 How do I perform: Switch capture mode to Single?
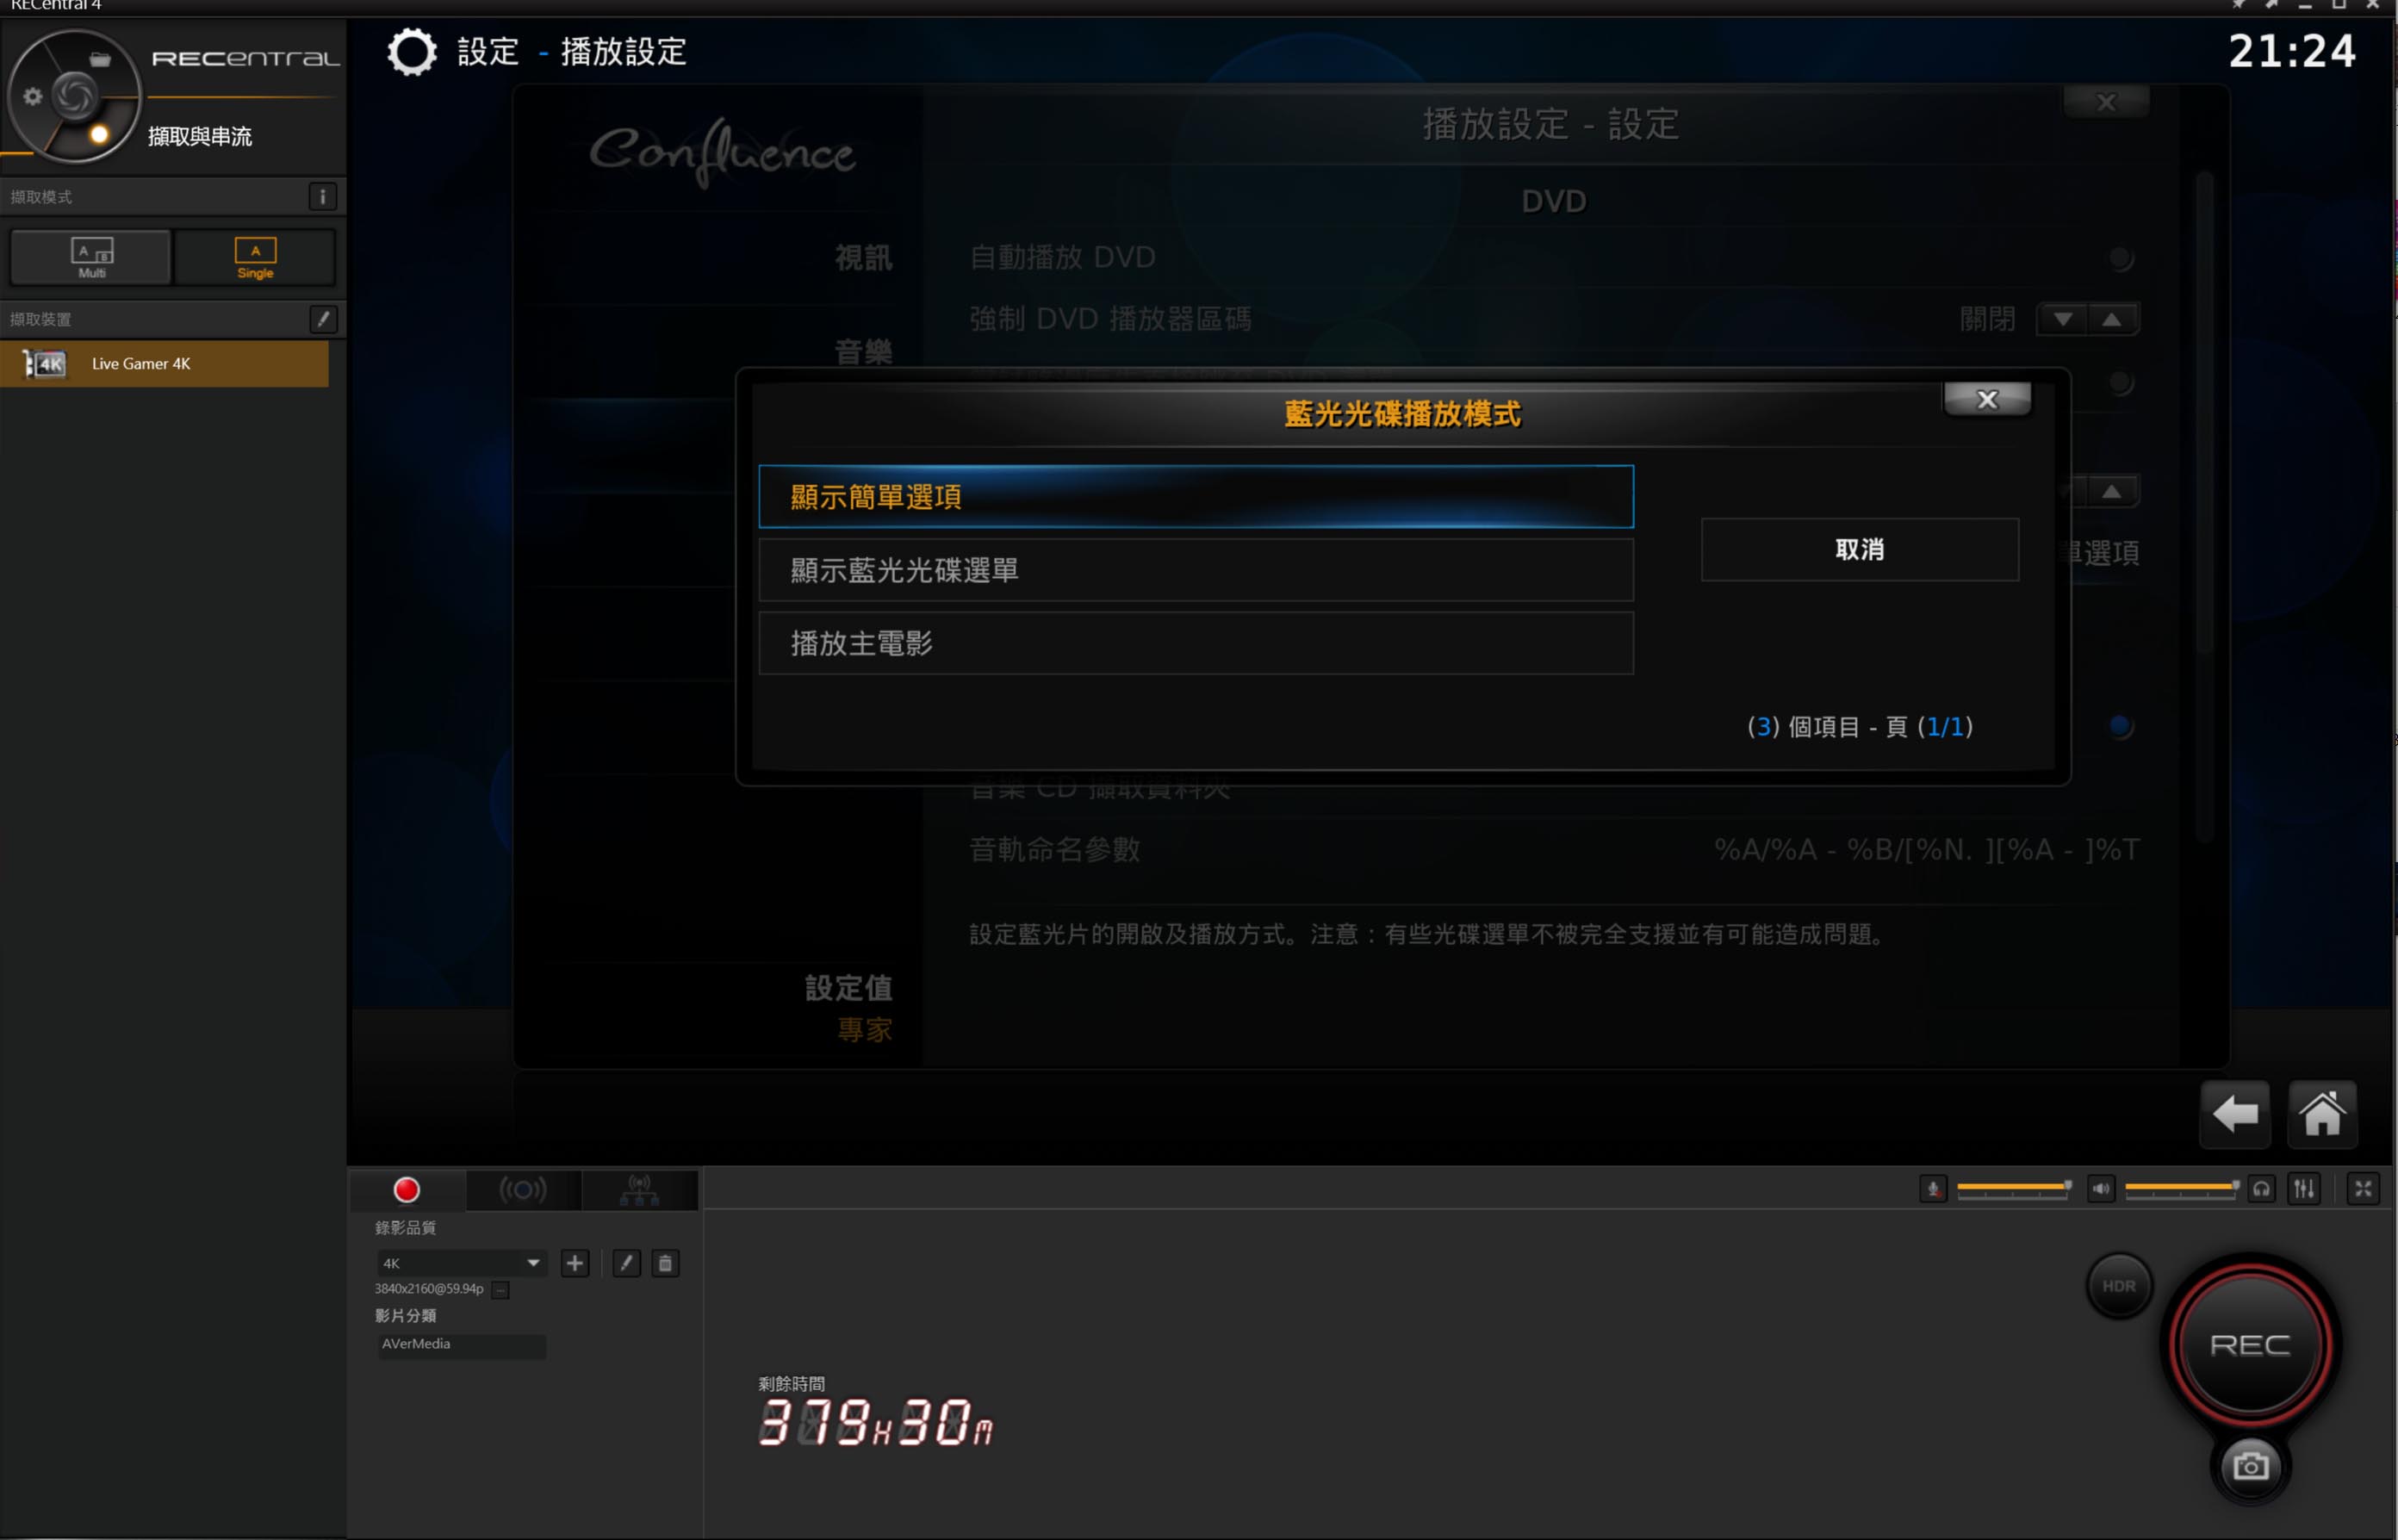(255, 257)
